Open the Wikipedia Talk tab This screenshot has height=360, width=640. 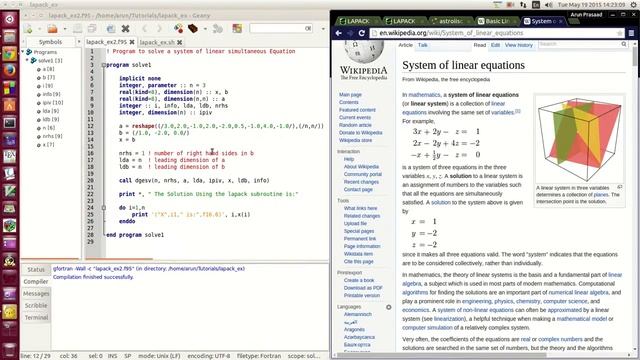422,45
